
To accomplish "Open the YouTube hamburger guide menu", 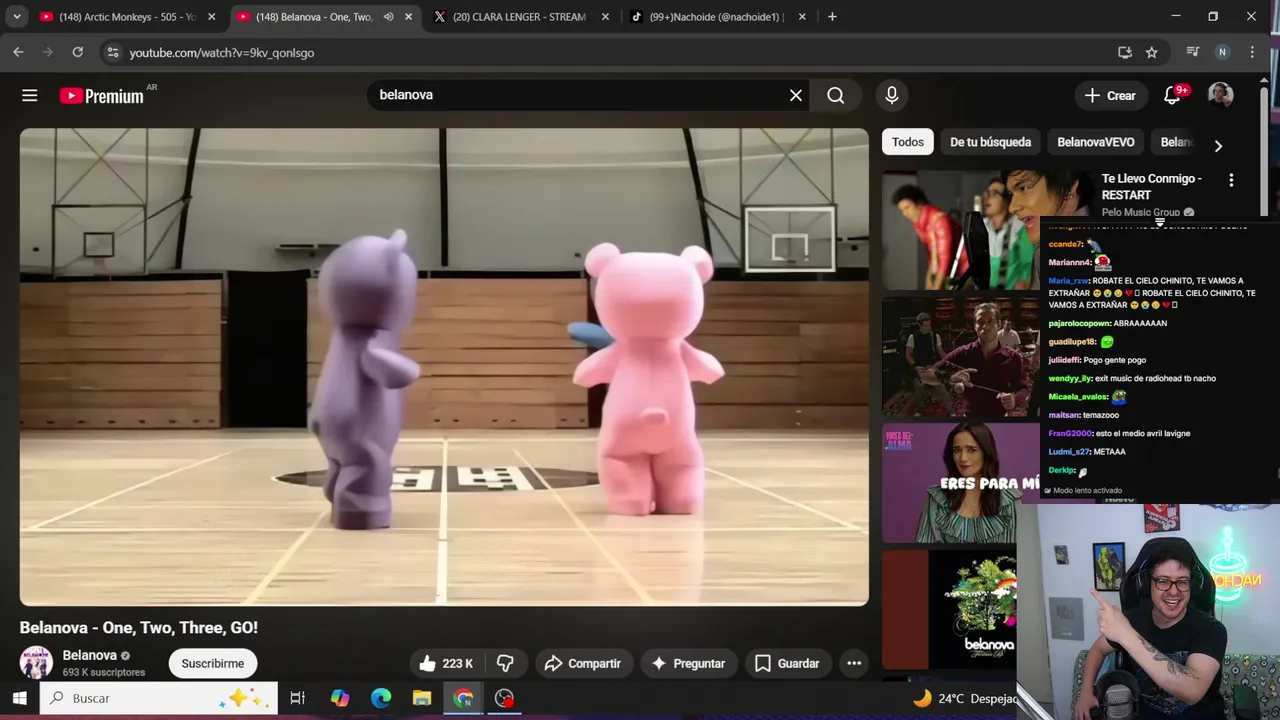I will (x=30, y=95).
